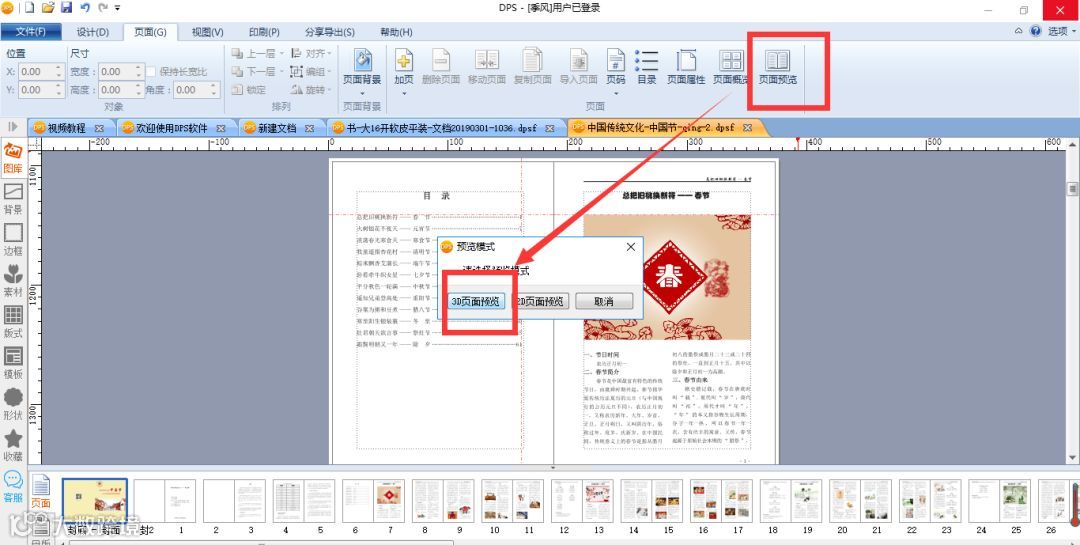Click the 删除页面 icon
This screenshot has width=1080, height=545.
pyautogui.click(x=441, y=61)
